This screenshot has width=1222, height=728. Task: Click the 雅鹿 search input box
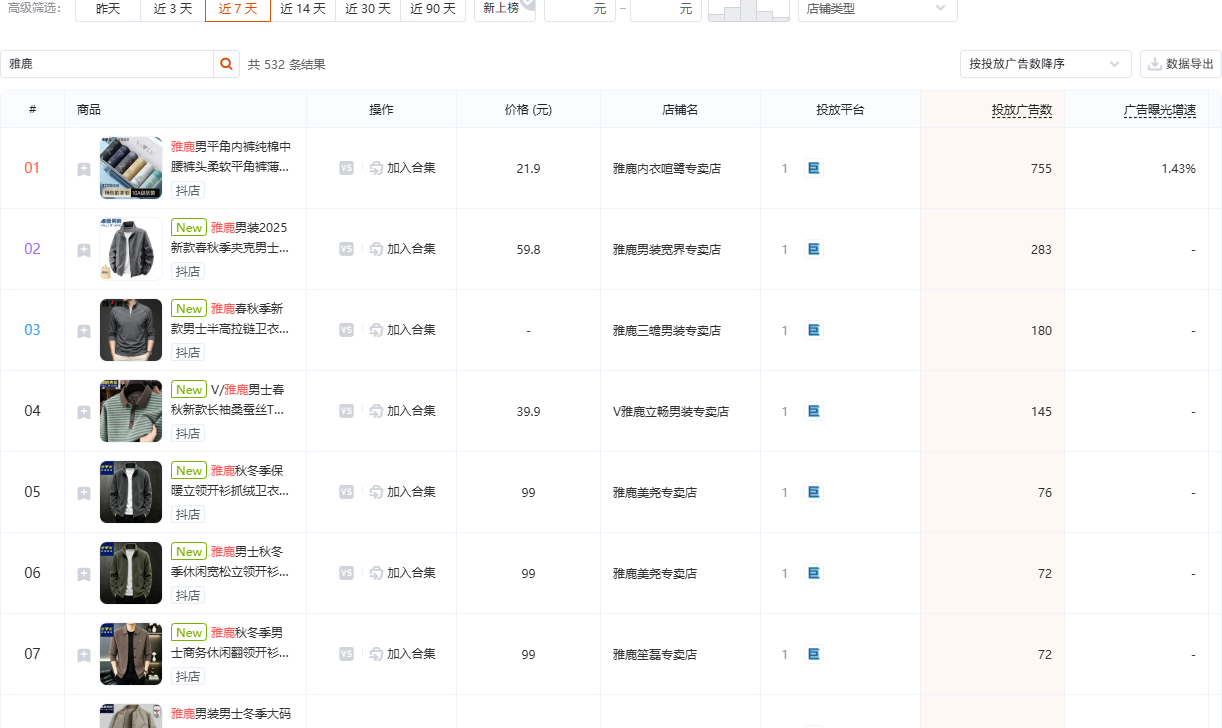pyautogui.click(x=107, y=64)
